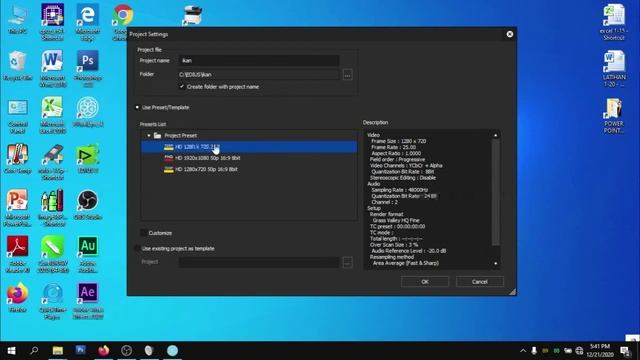
Task: Launch Microsoft Excel desktop shortcut
Action: point(52,115)
